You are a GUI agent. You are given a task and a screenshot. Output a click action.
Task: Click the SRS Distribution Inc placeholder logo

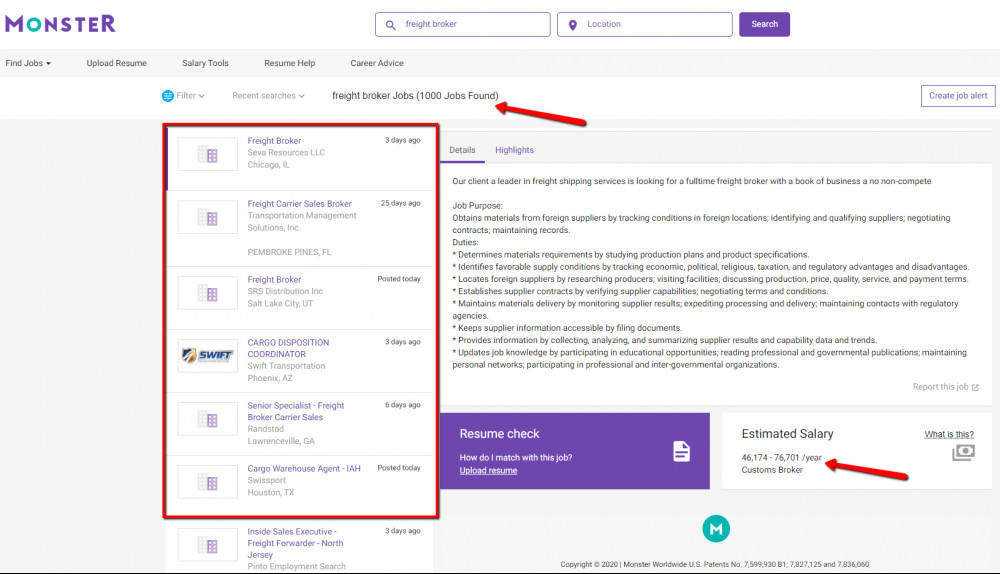pyautogui.click(x=207, y=293)
